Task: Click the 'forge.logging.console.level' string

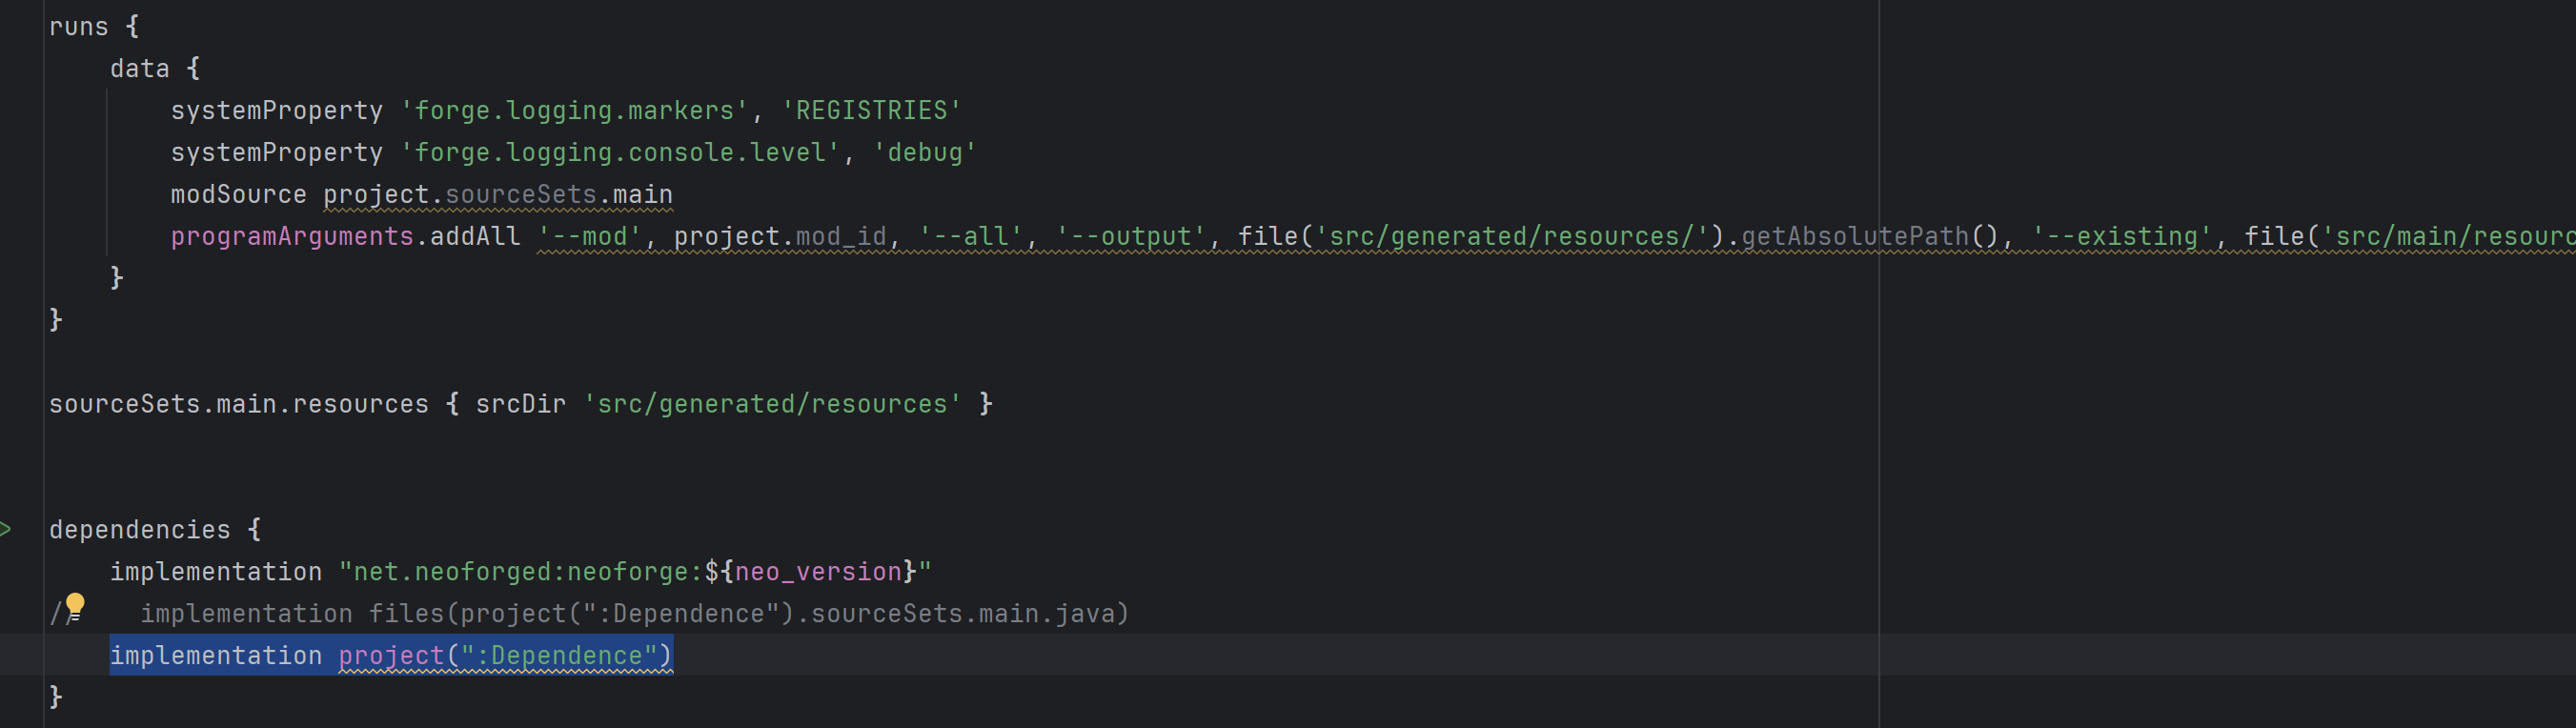Action: [620, 153]
